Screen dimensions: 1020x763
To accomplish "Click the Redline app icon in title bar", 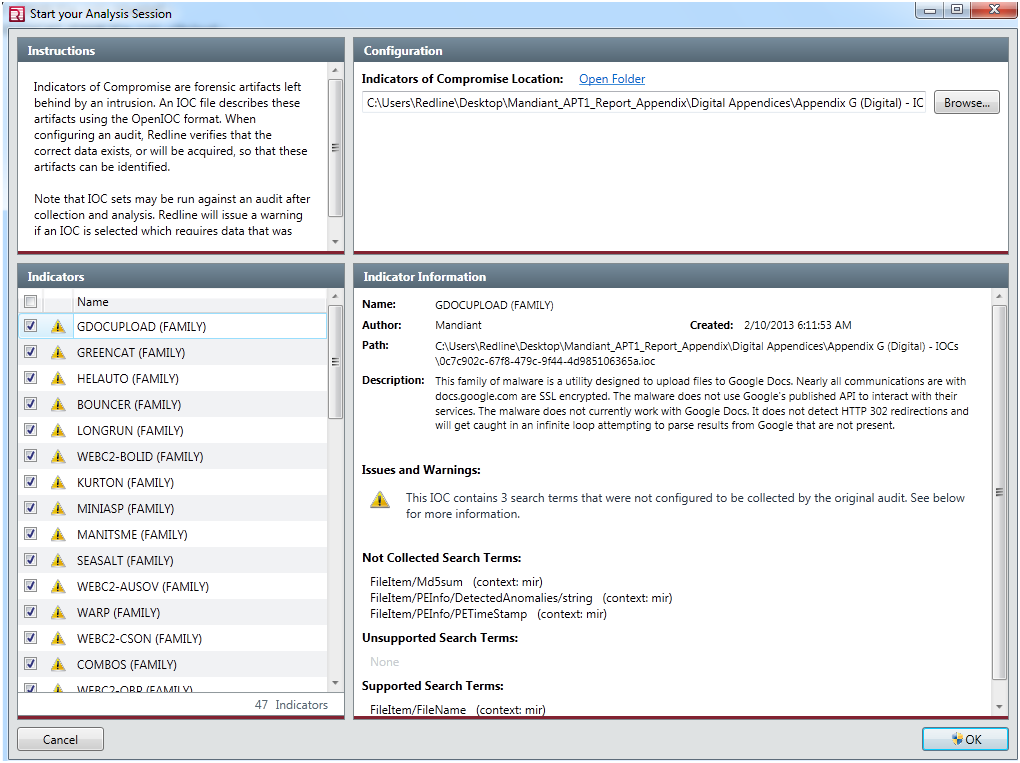I will [16, 14].
